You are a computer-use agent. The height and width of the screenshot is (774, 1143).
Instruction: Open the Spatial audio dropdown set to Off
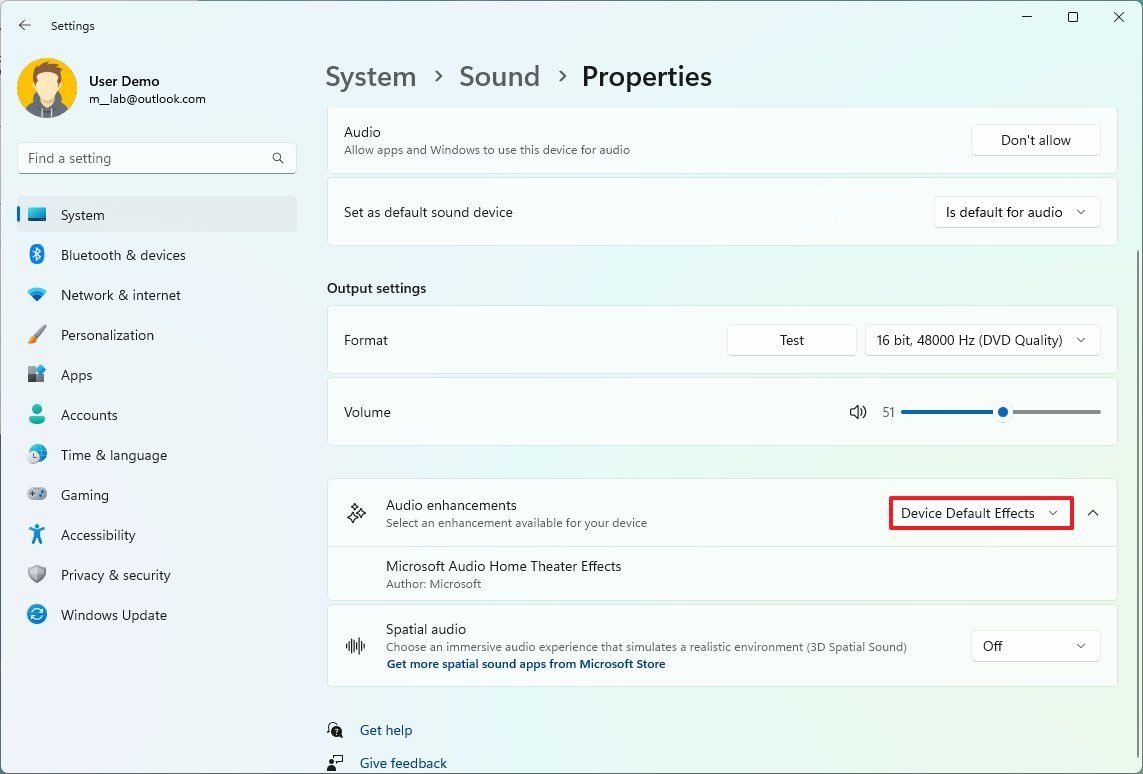[x=1035, y=646]
